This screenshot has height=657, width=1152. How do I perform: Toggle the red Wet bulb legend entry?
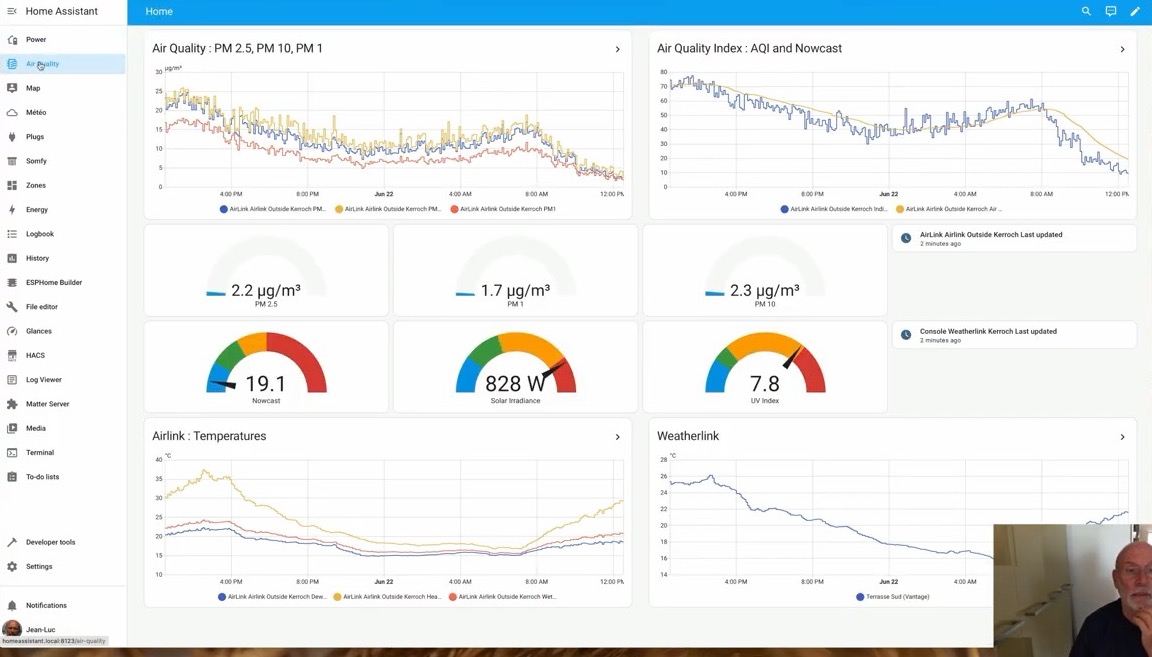pos(503,597)
